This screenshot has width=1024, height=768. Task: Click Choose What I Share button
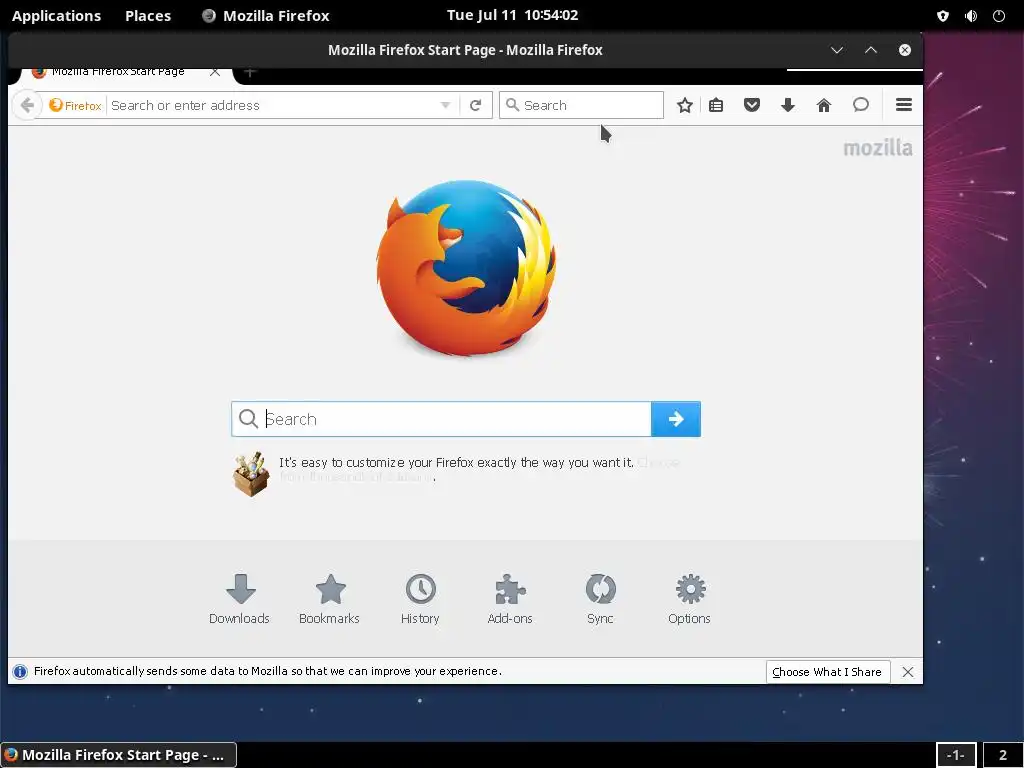(827, 672)
